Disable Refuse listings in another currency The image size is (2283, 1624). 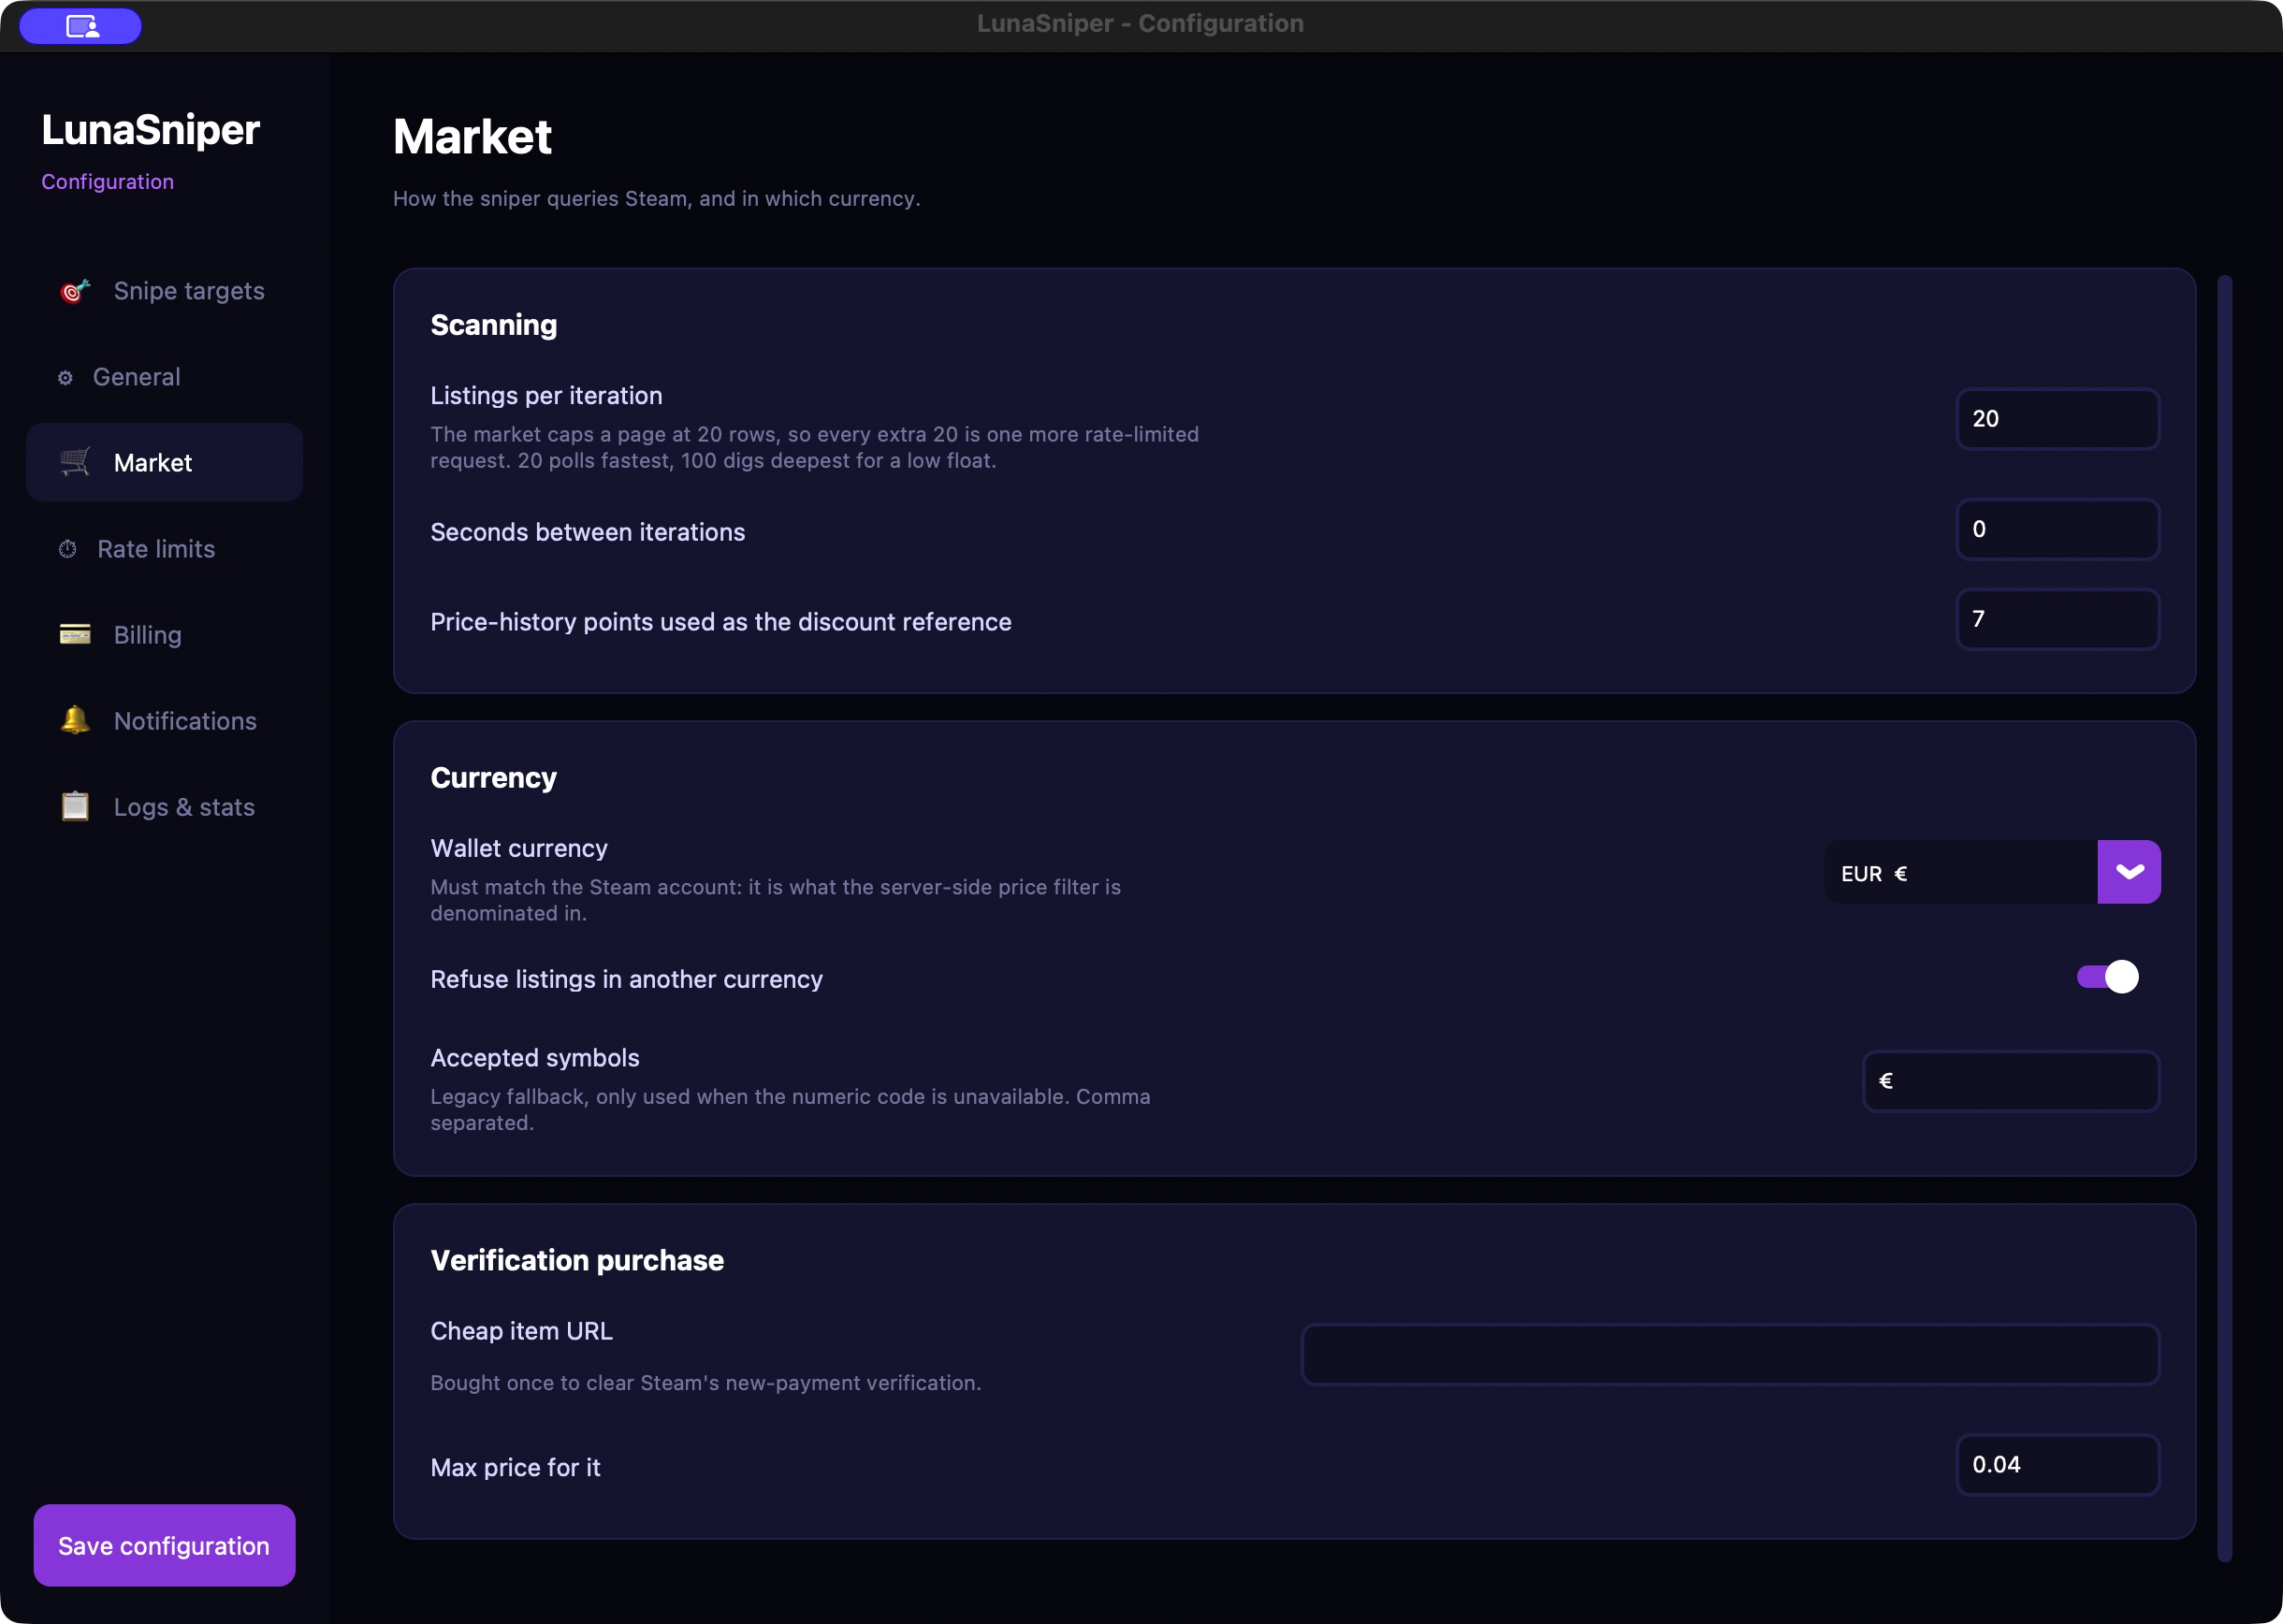tap(2108, 977)
